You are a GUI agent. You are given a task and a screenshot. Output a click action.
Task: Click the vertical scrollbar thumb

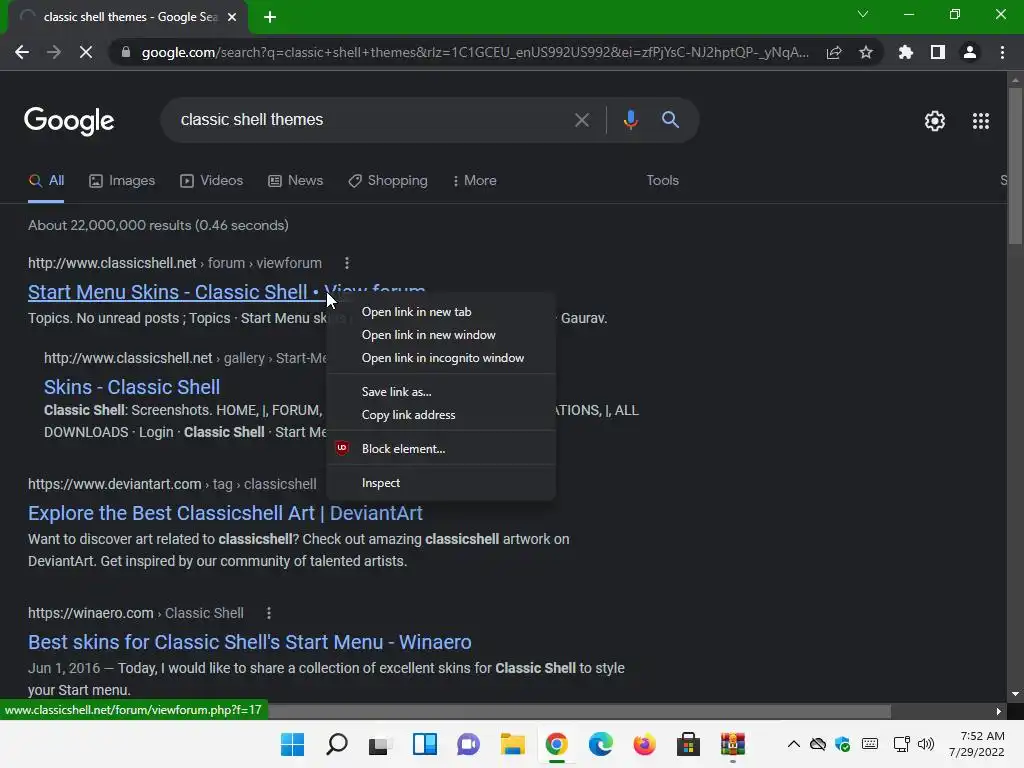tap(1015, 166)
